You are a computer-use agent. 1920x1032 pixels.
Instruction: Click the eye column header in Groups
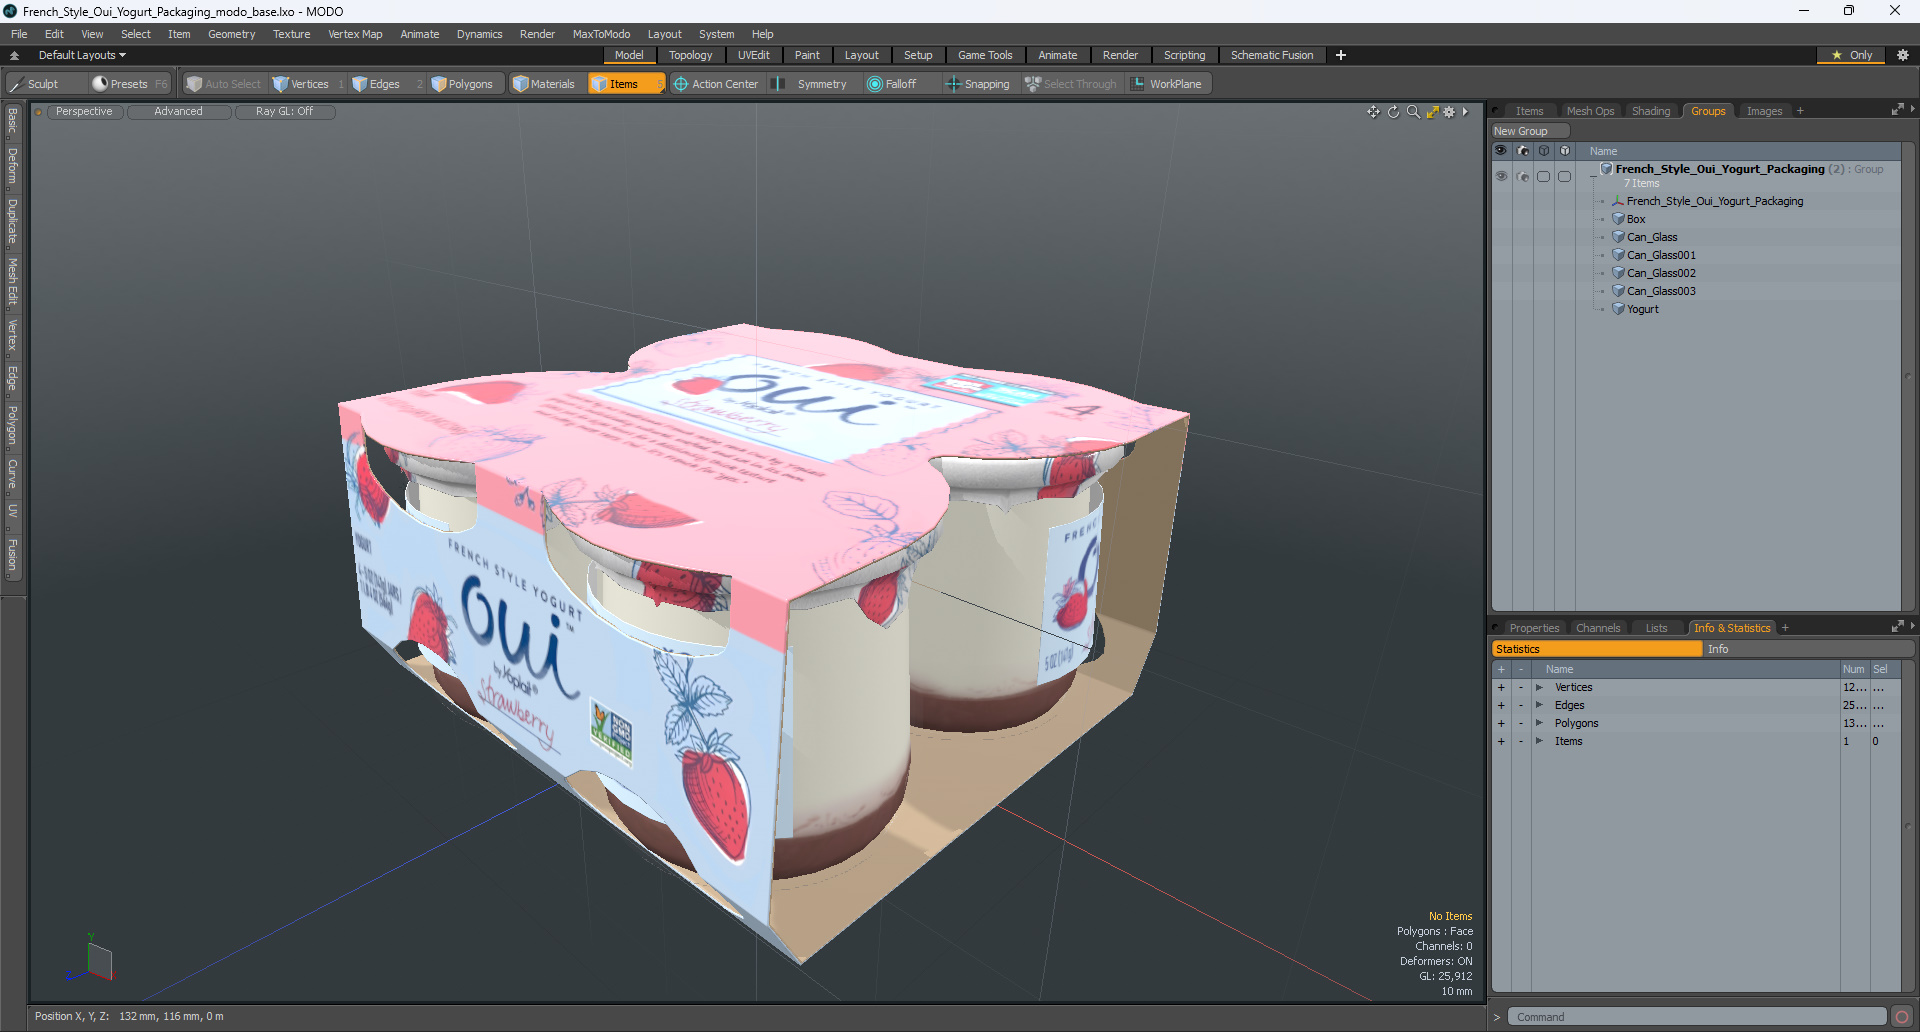[1501, 151]
